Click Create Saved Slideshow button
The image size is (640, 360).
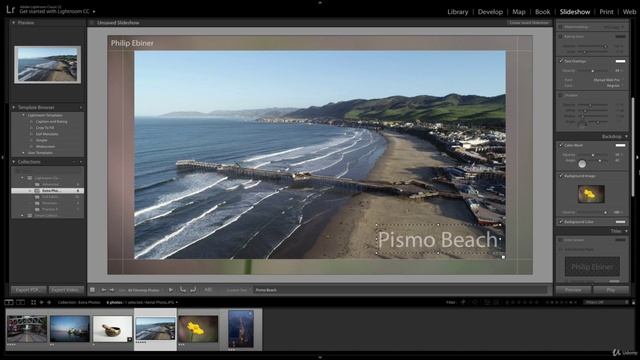coord(529,23)
